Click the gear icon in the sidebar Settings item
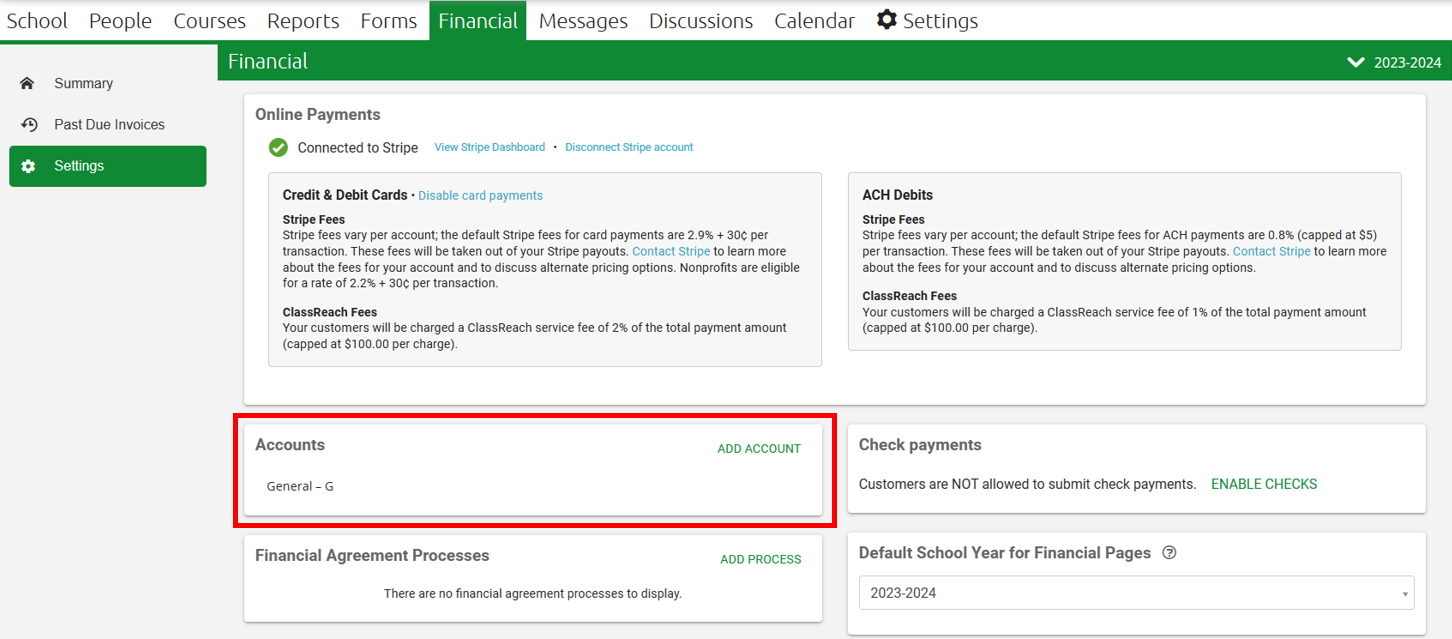The image size is (1452, 639). coord(28,166)
